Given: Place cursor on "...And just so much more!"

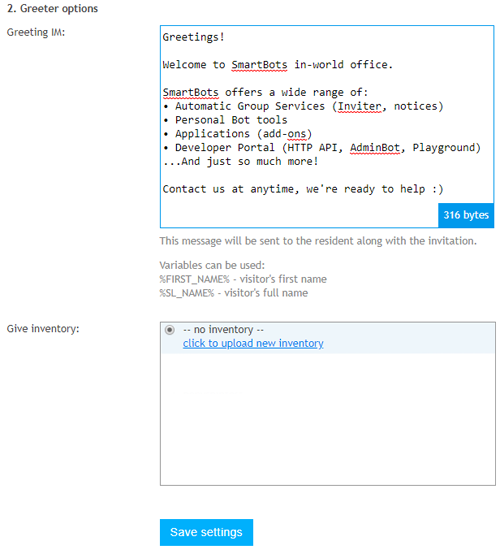Looking at the screenshot, I should point(240,161).
